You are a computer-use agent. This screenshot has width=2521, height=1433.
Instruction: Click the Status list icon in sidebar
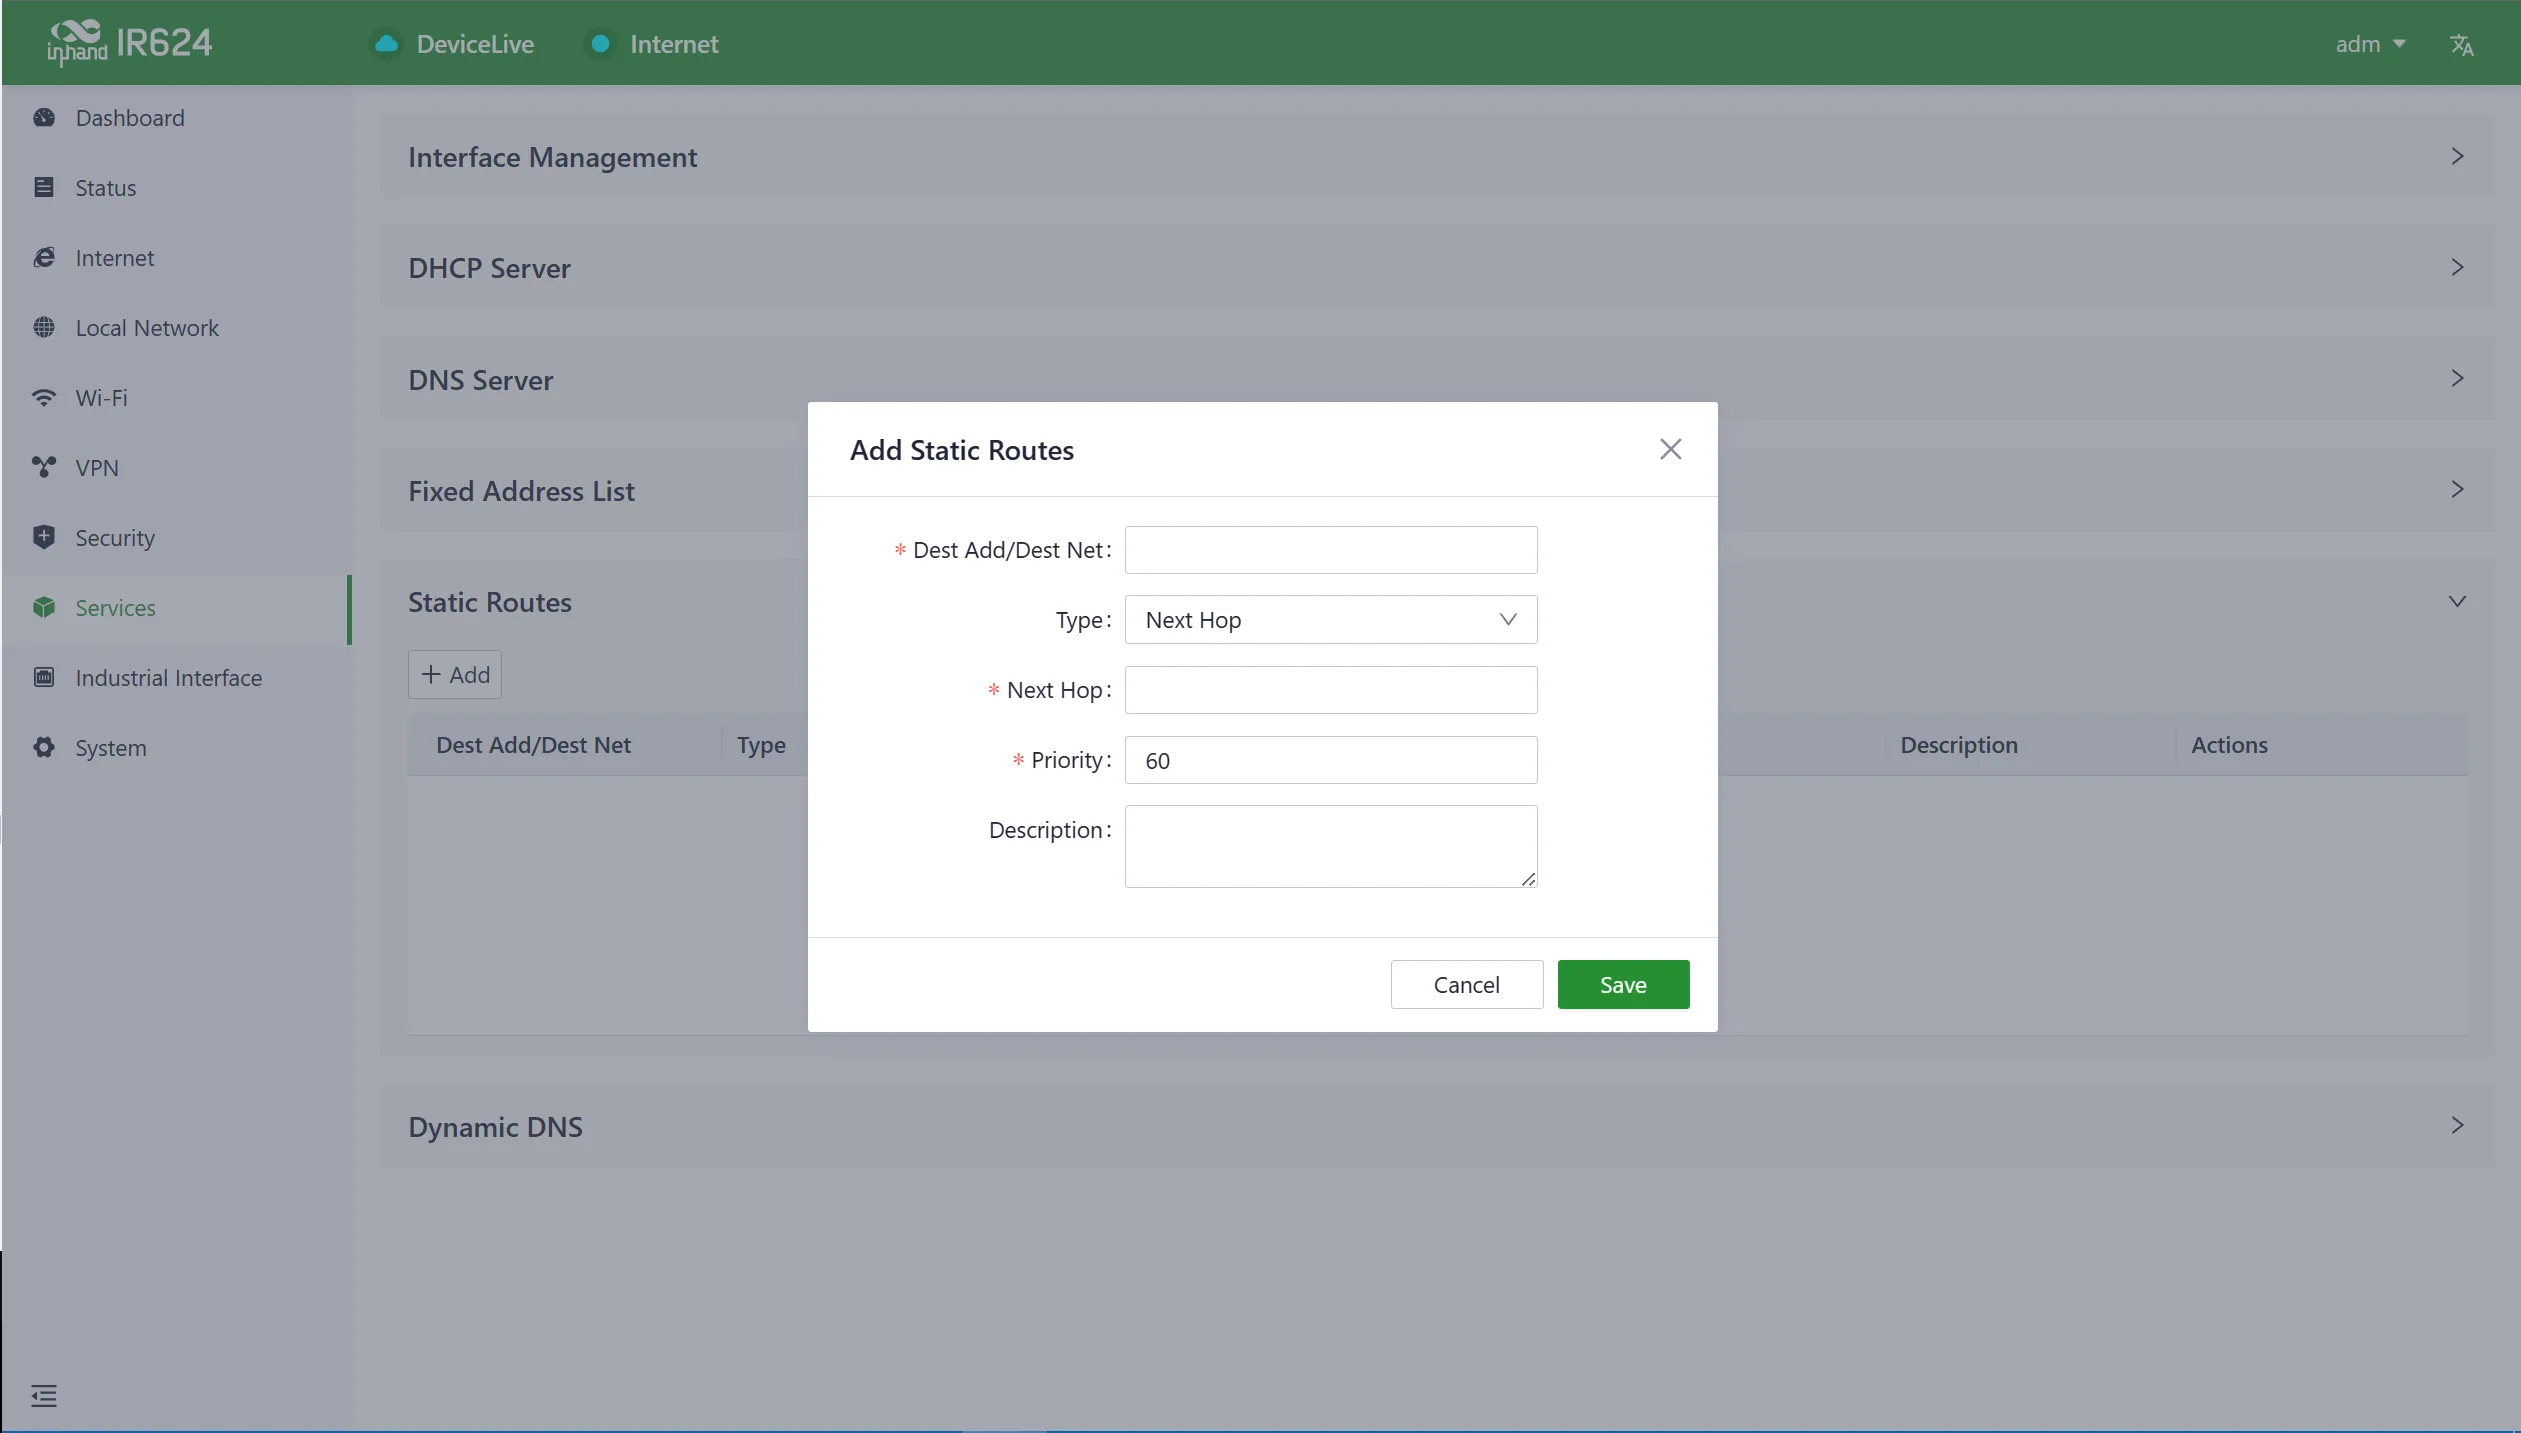(x=44, y=188)
